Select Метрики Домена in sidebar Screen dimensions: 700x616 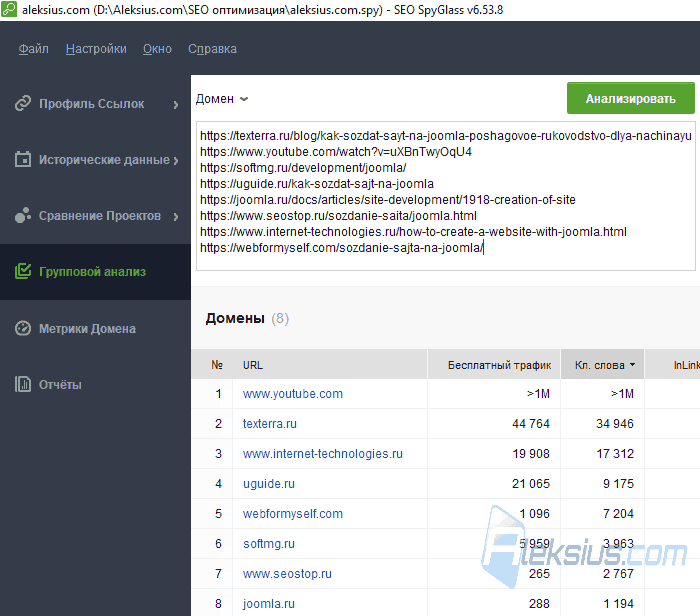click(96, 329)
